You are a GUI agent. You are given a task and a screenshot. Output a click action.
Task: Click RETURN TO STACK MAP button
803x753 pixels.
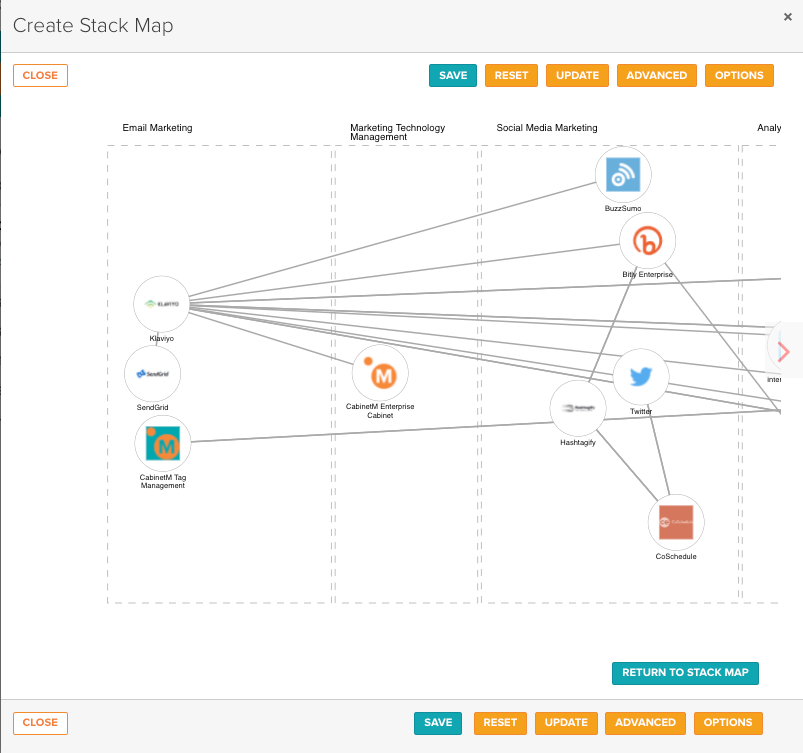tap(685, 673)
